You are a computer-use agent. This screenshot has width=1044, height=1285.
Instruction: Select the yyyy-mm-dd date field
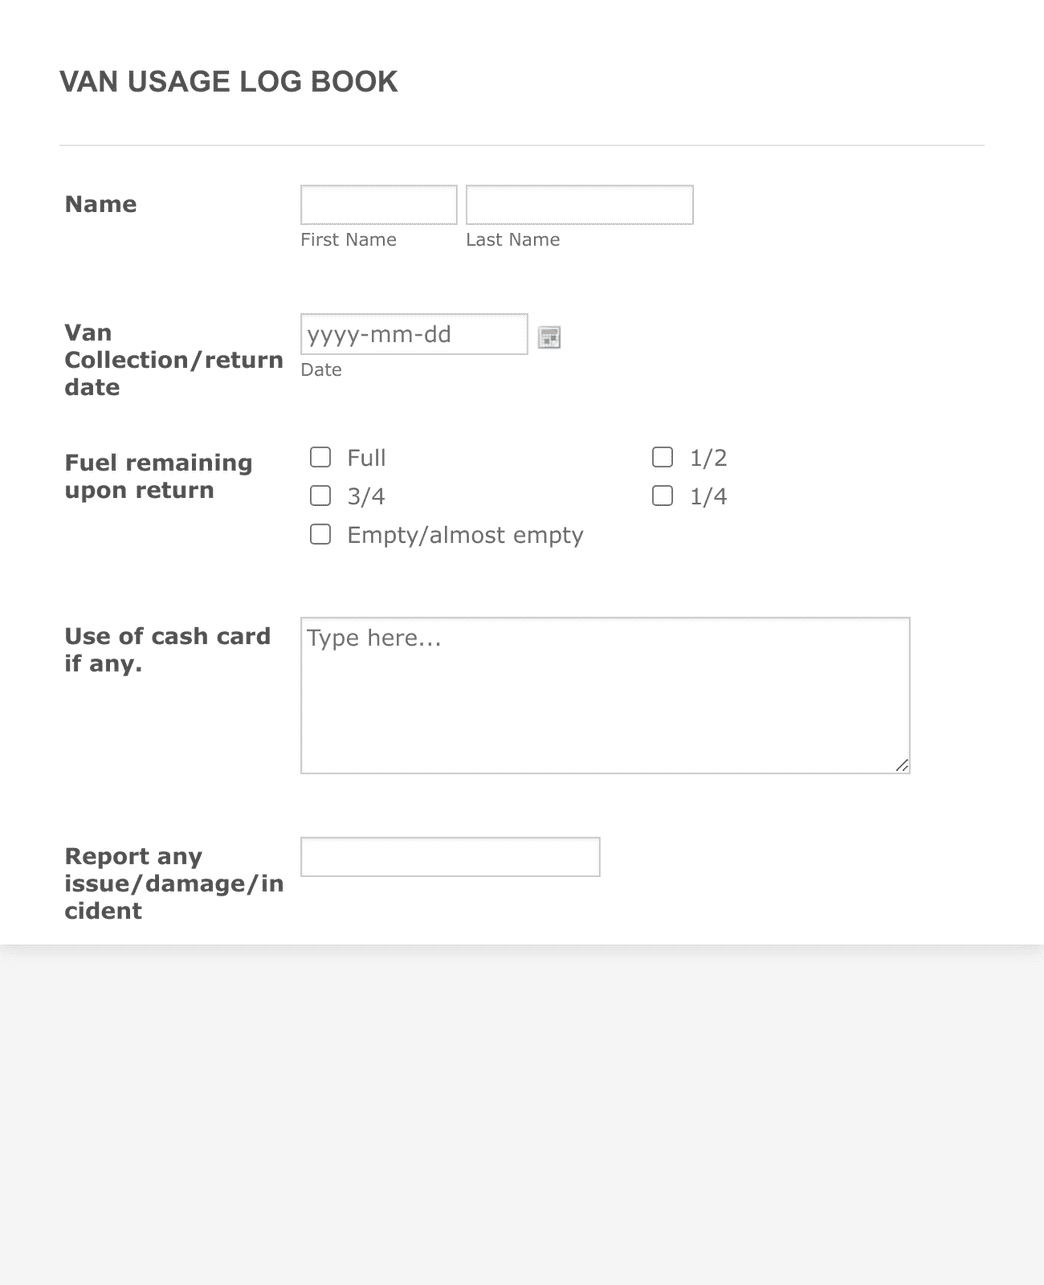coord(413,334)
